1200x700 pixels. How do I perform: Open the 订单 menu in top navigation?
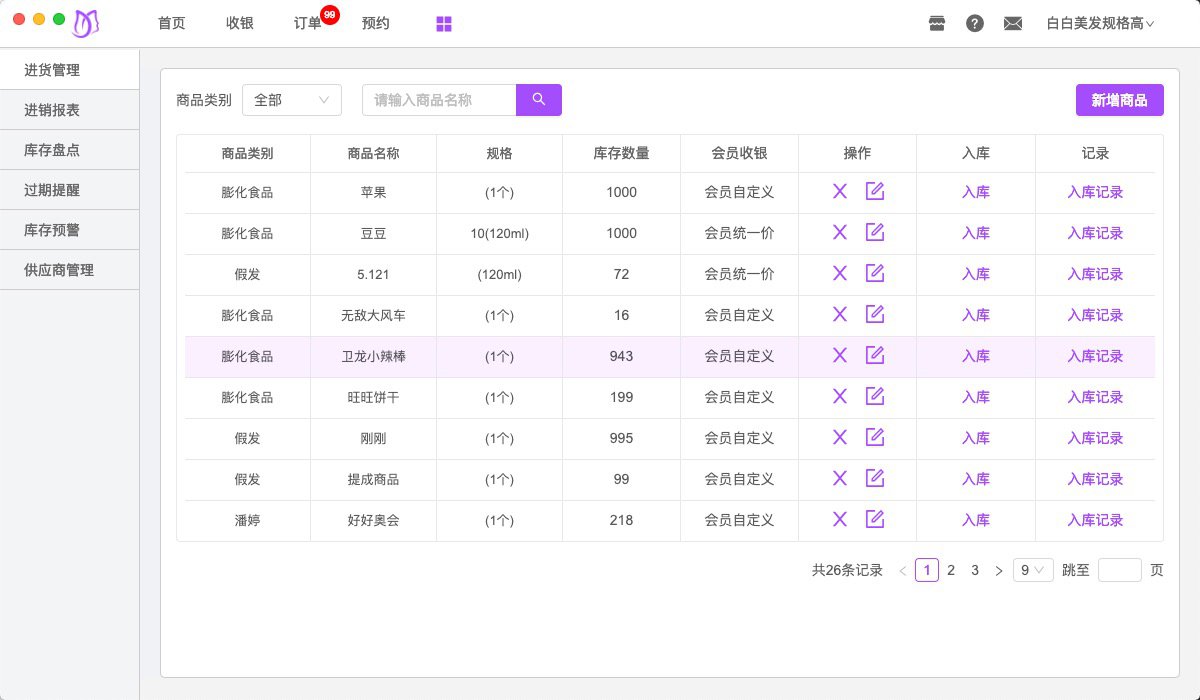click(308, 24)
